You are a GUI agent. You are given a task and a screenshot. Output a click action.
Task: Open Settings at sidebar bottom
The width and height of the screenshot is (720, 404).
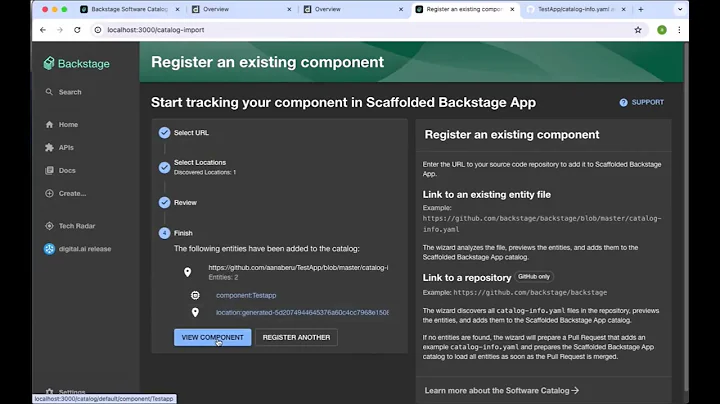click(x=66, y=392)
